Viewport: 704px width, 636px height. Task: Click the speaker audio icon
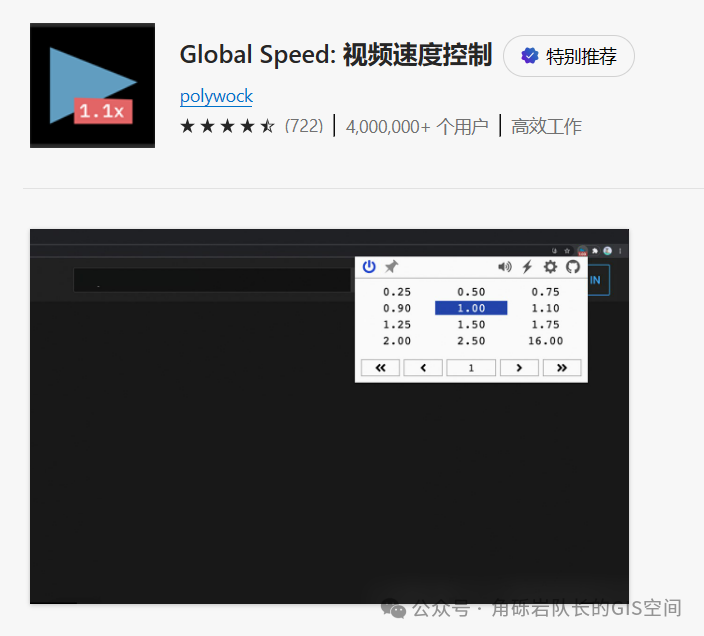tap(505, 267)
